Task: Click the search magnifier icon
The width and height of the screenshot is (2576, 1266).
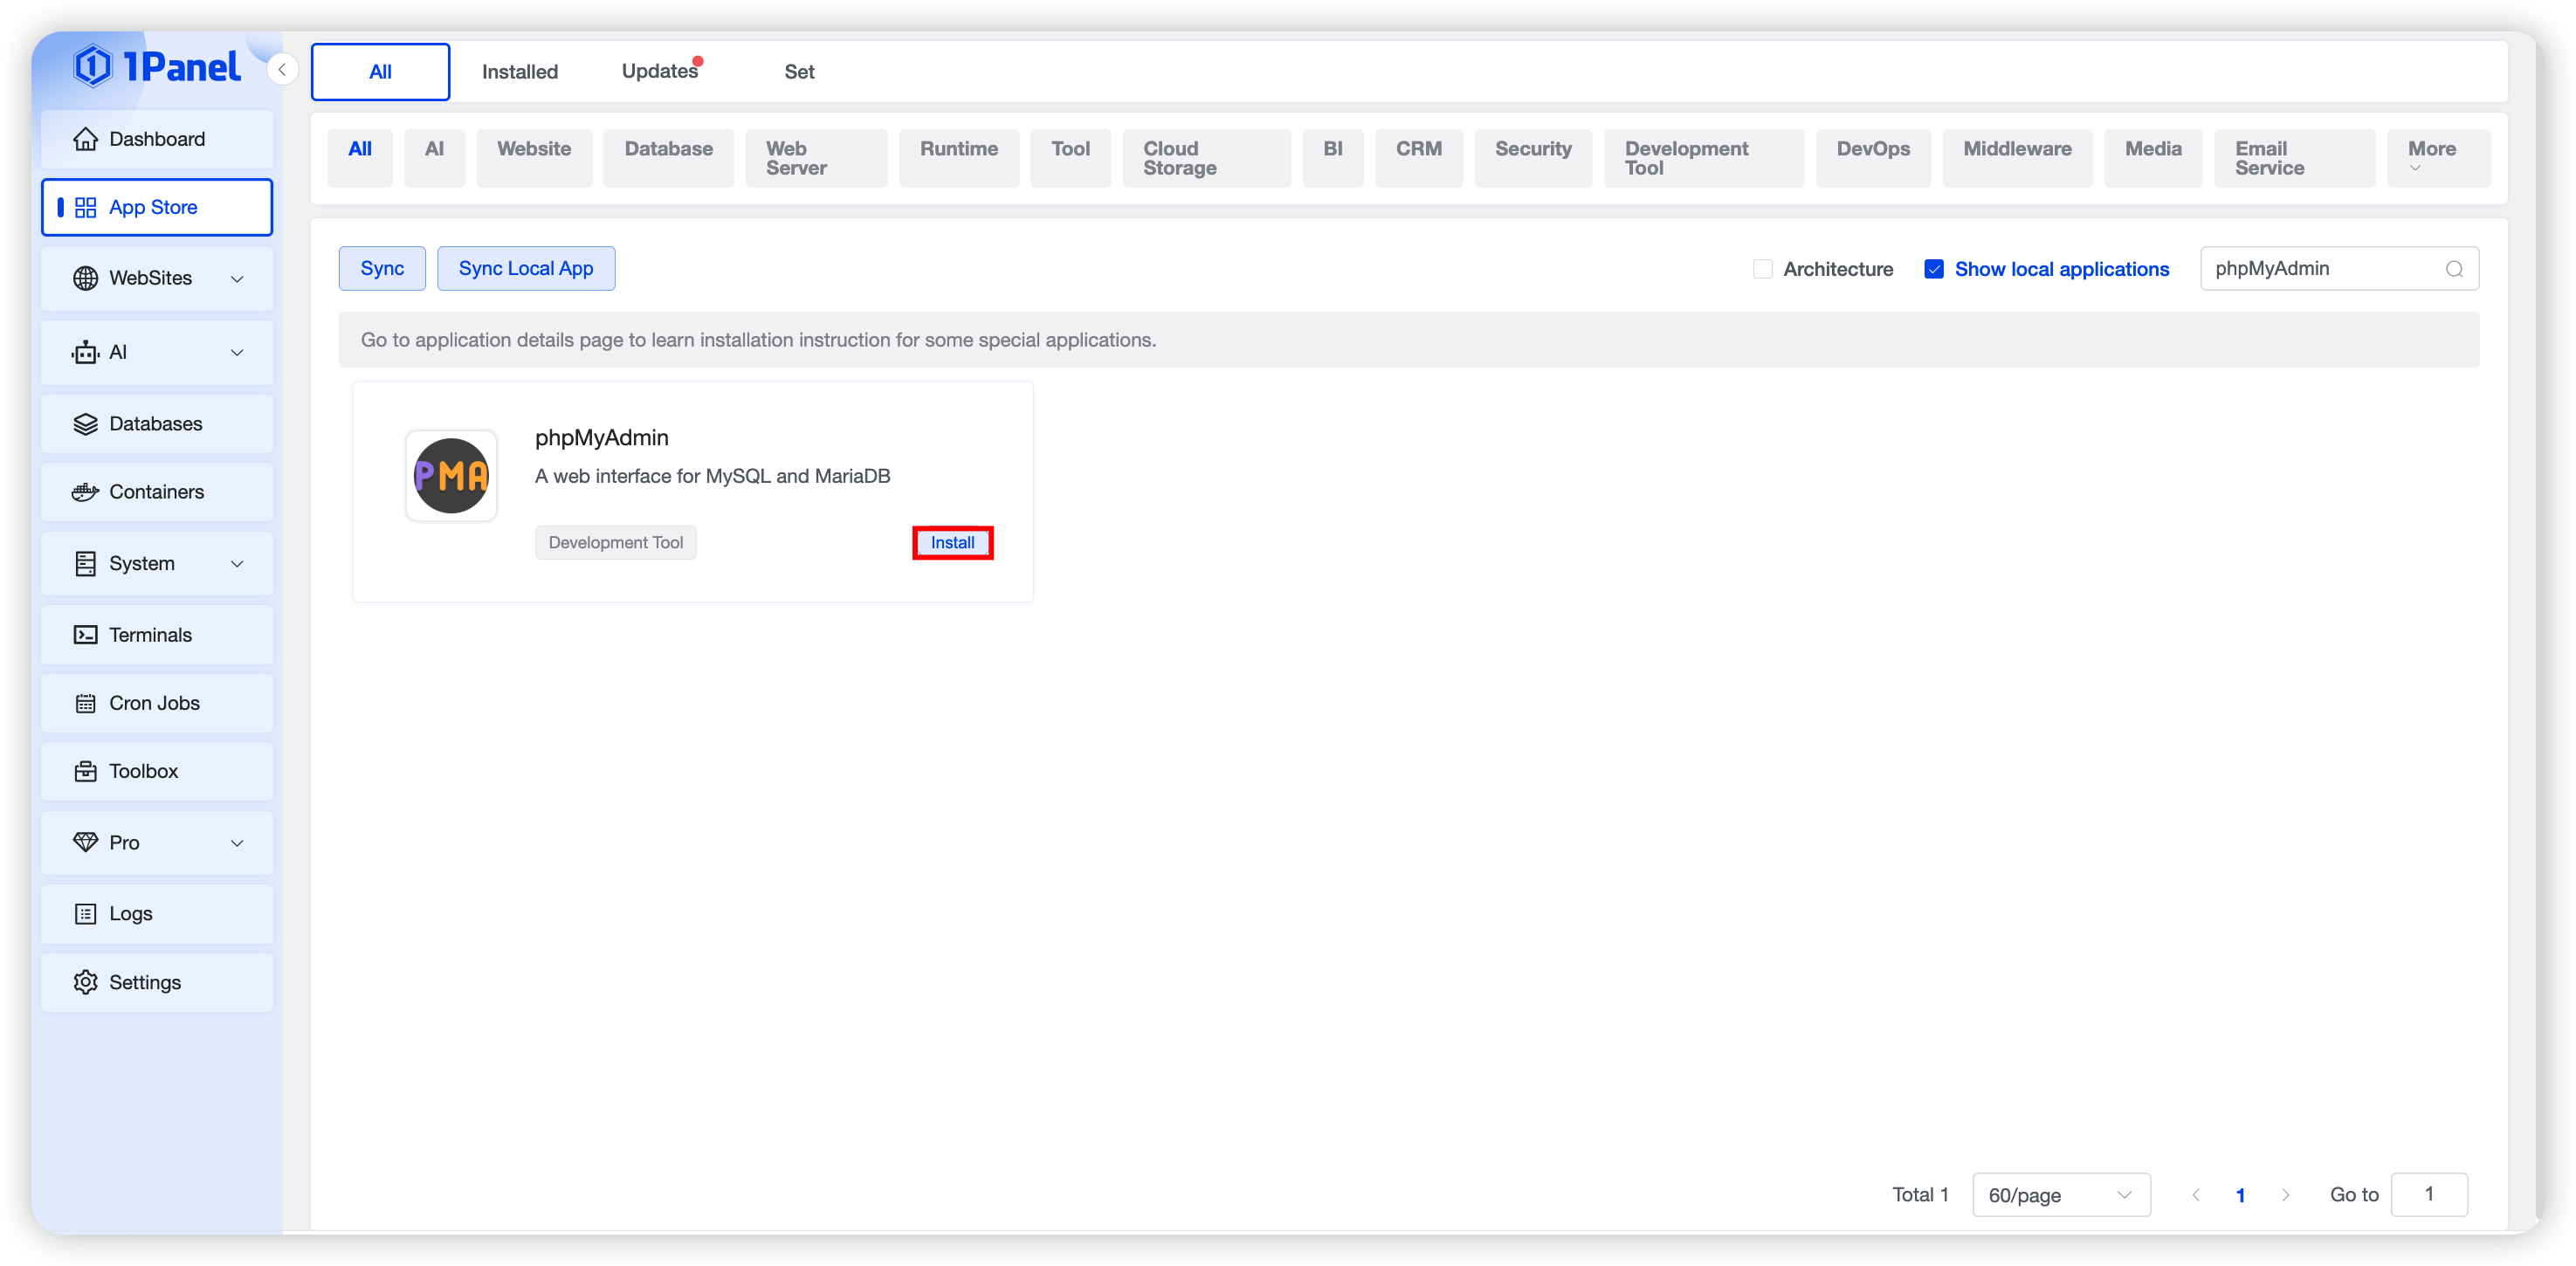Action: click(x=2453, y=269)
